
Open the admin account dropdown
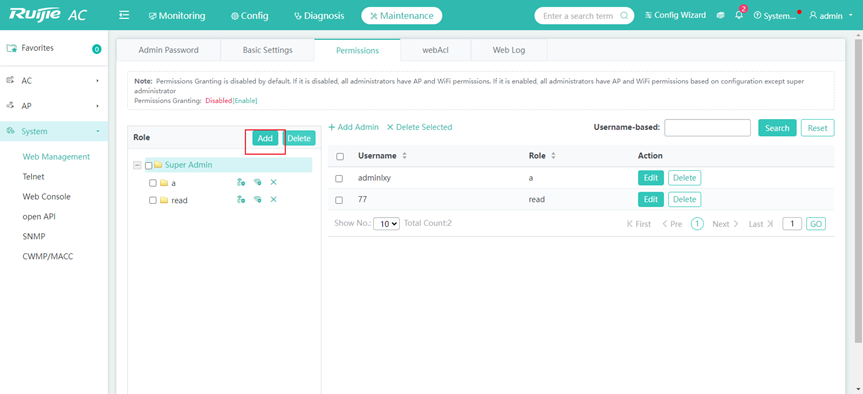pyautogui.click(x=831, y=16)
